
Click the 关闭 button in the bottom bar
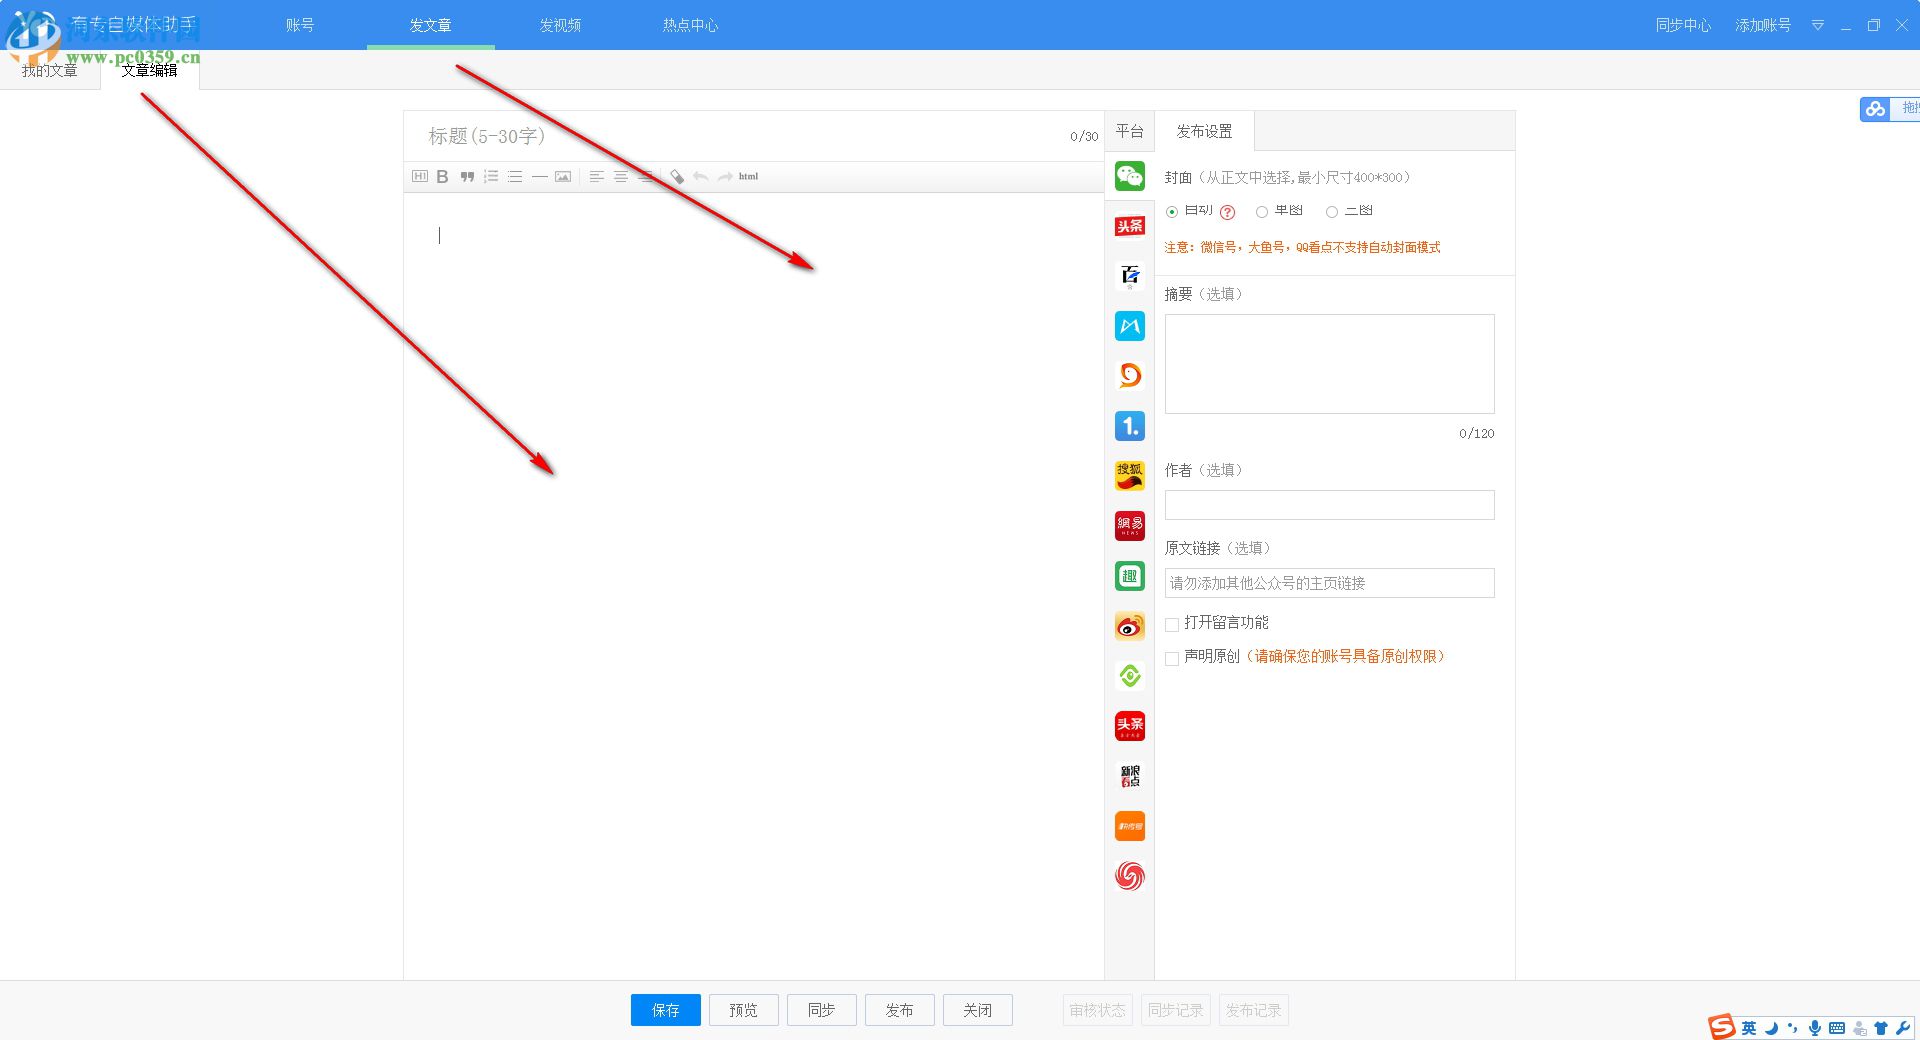pos(978,1010)
